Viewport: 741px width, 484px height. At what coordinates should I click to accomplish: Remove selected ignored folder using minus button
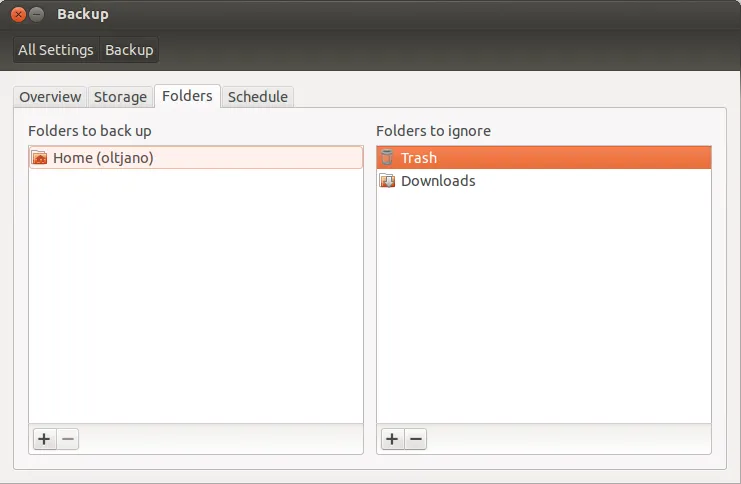pos(416,439)
